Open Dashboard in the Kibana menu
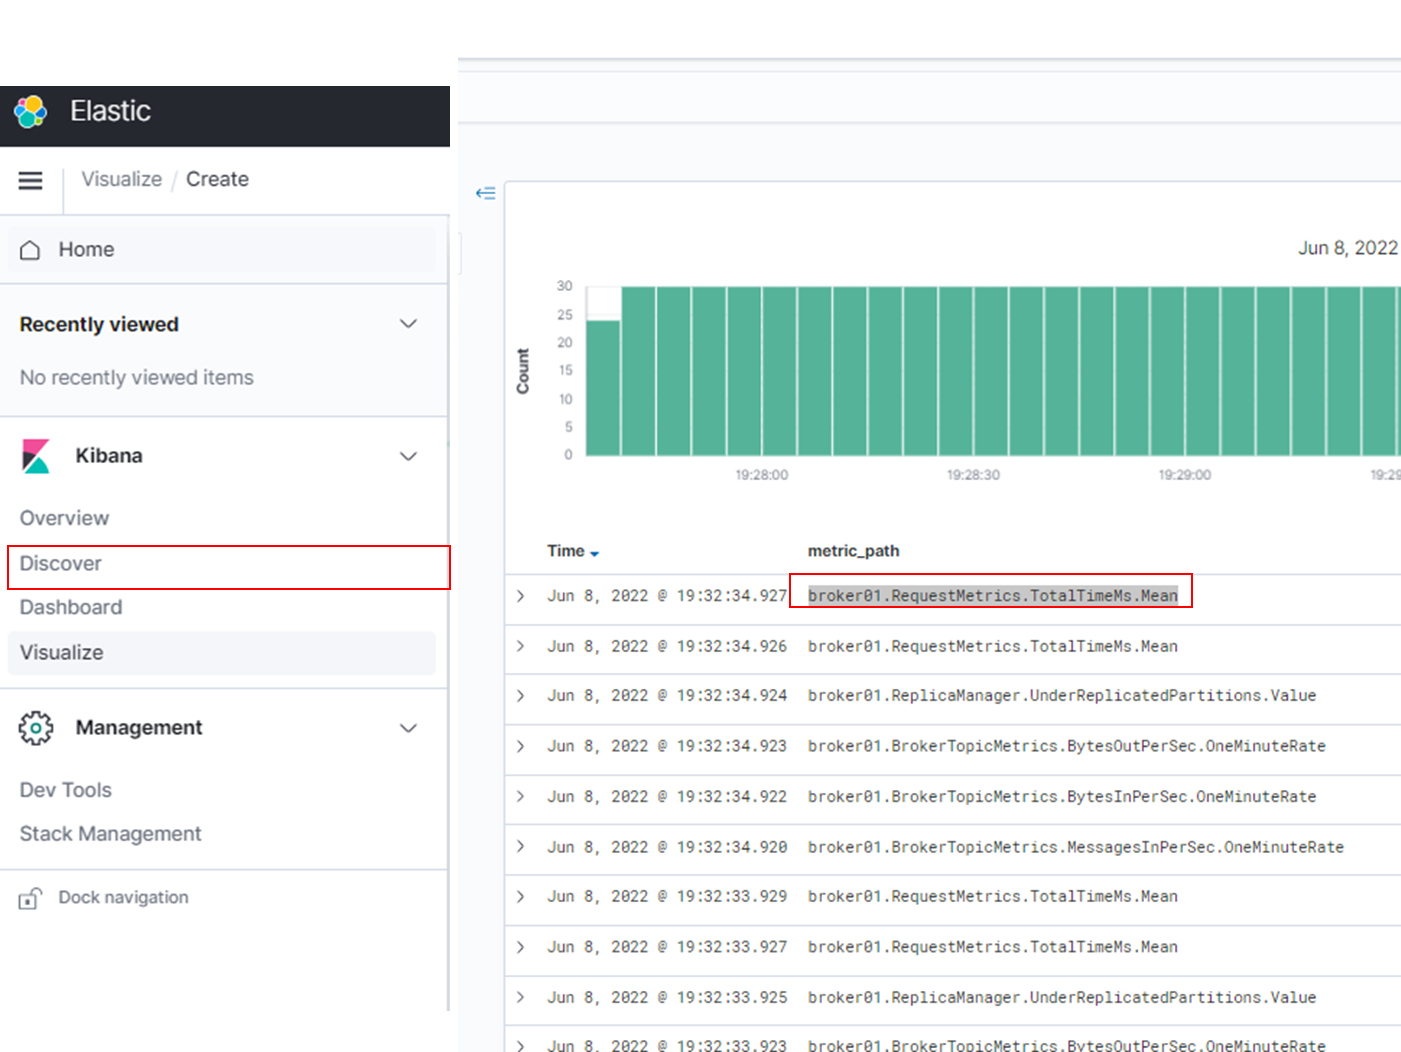Screen dimensions: 1401x1052 pyautogui.click(x=71, y=608)
